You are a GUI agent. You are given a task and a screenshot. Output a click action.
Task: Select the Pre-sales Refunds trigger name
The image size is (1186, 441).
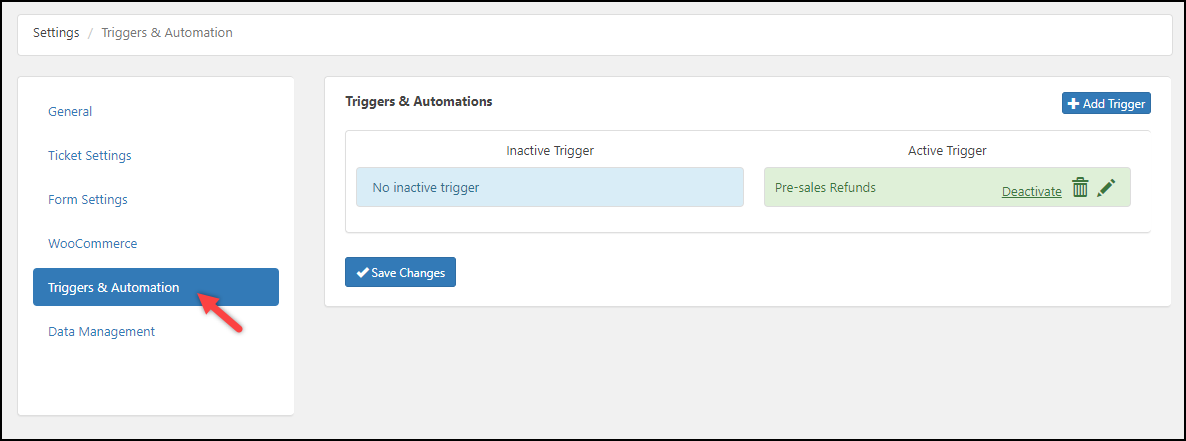click(825, 188)
